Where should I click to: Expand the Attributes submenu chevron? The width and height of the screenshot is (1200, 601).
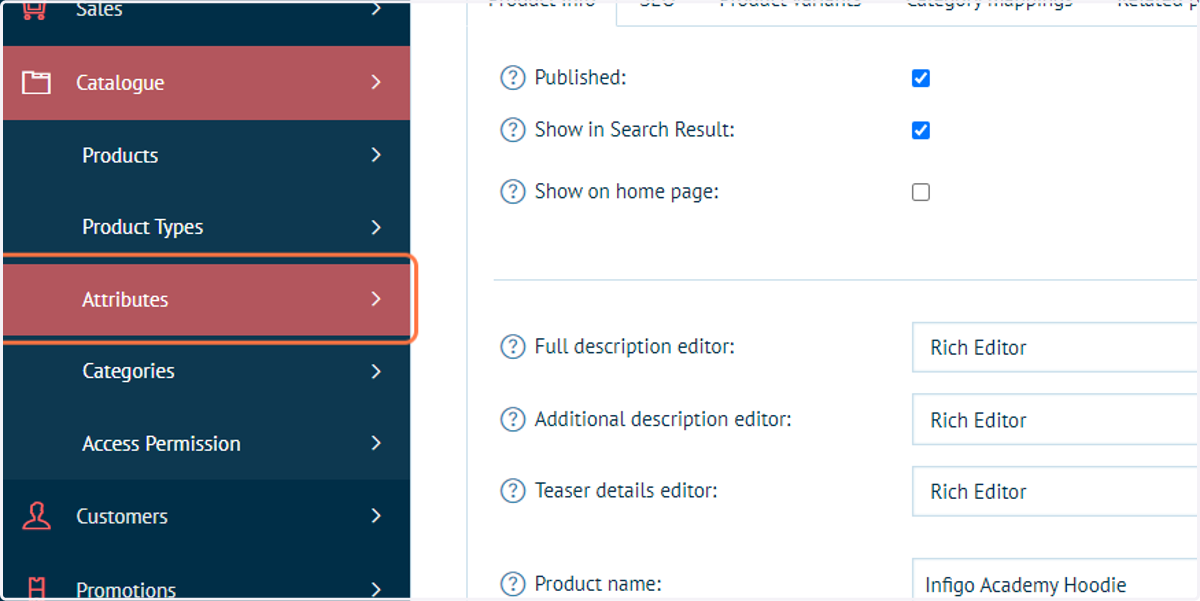point(376,299)
